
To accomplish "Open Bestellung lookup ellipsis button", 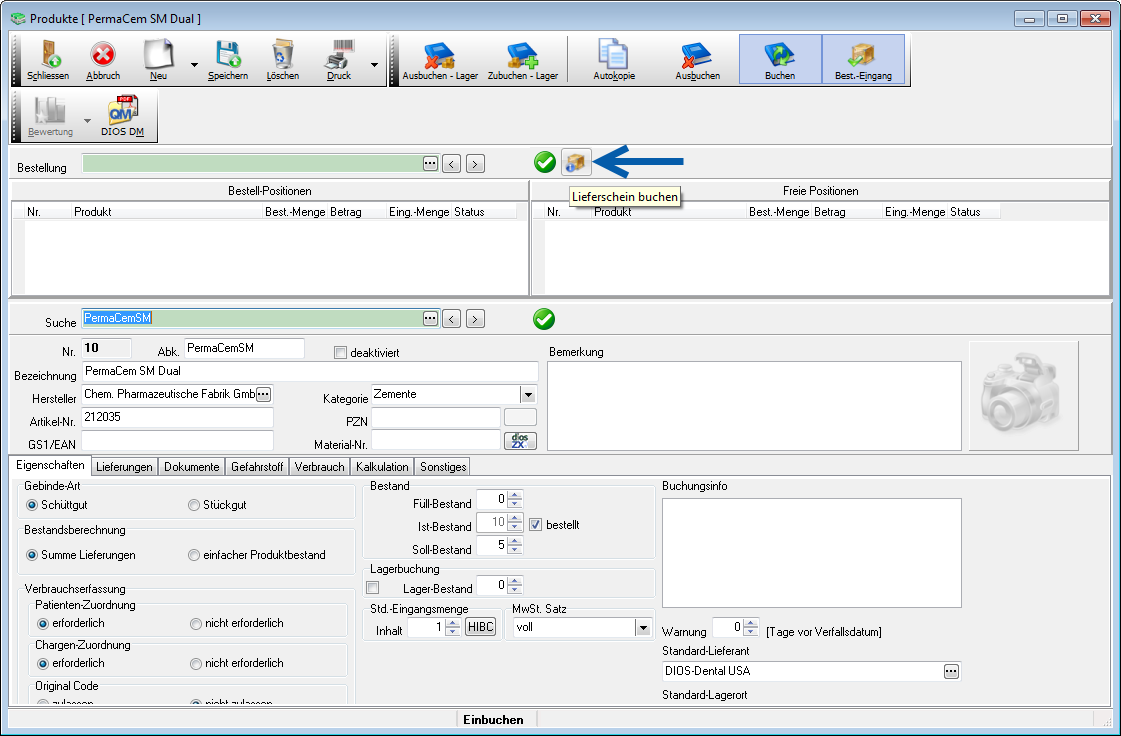I will coord(430,163).
